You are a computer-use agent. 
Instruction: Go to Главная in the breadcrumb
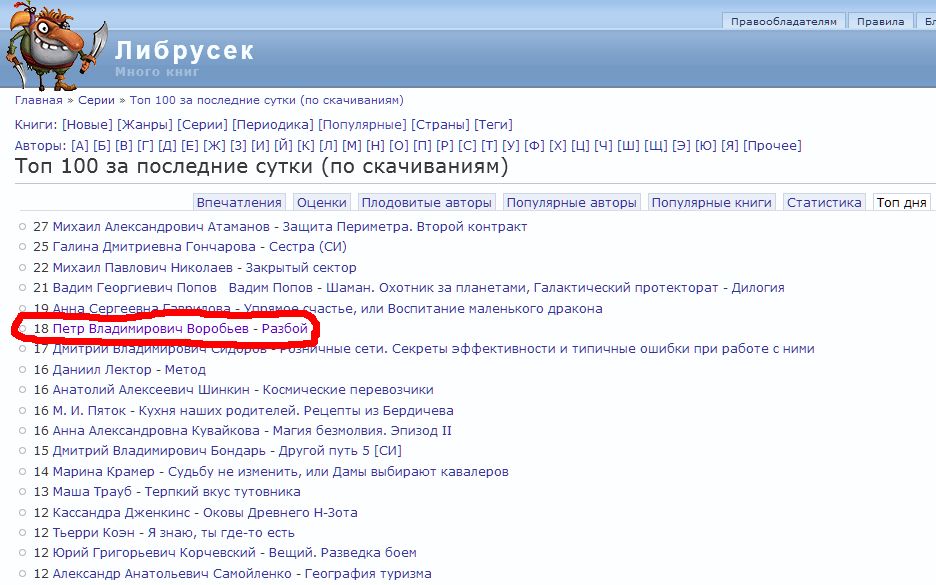(38, 101)
